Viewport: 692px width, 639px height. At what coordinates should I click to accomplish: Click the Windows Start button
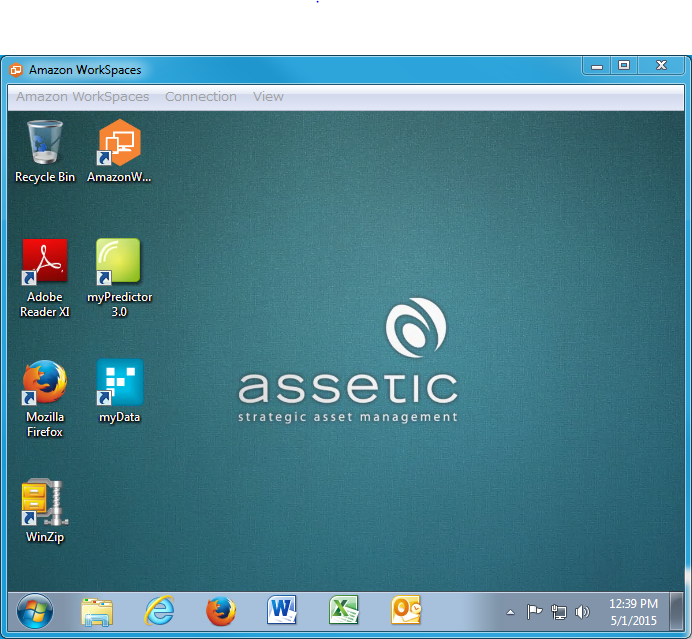click(35, 610)
